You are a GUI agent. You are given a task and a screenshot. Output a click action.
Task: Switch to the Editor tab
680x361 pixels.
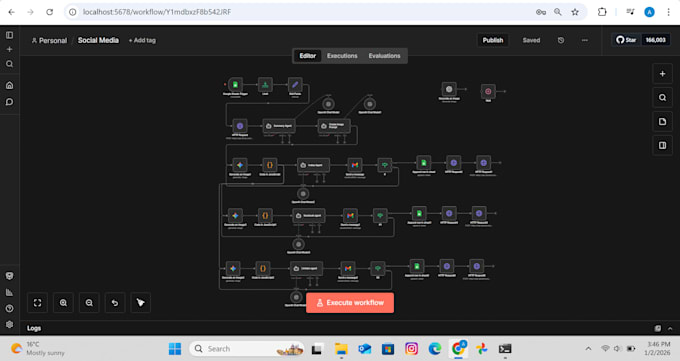click(307, 56)
